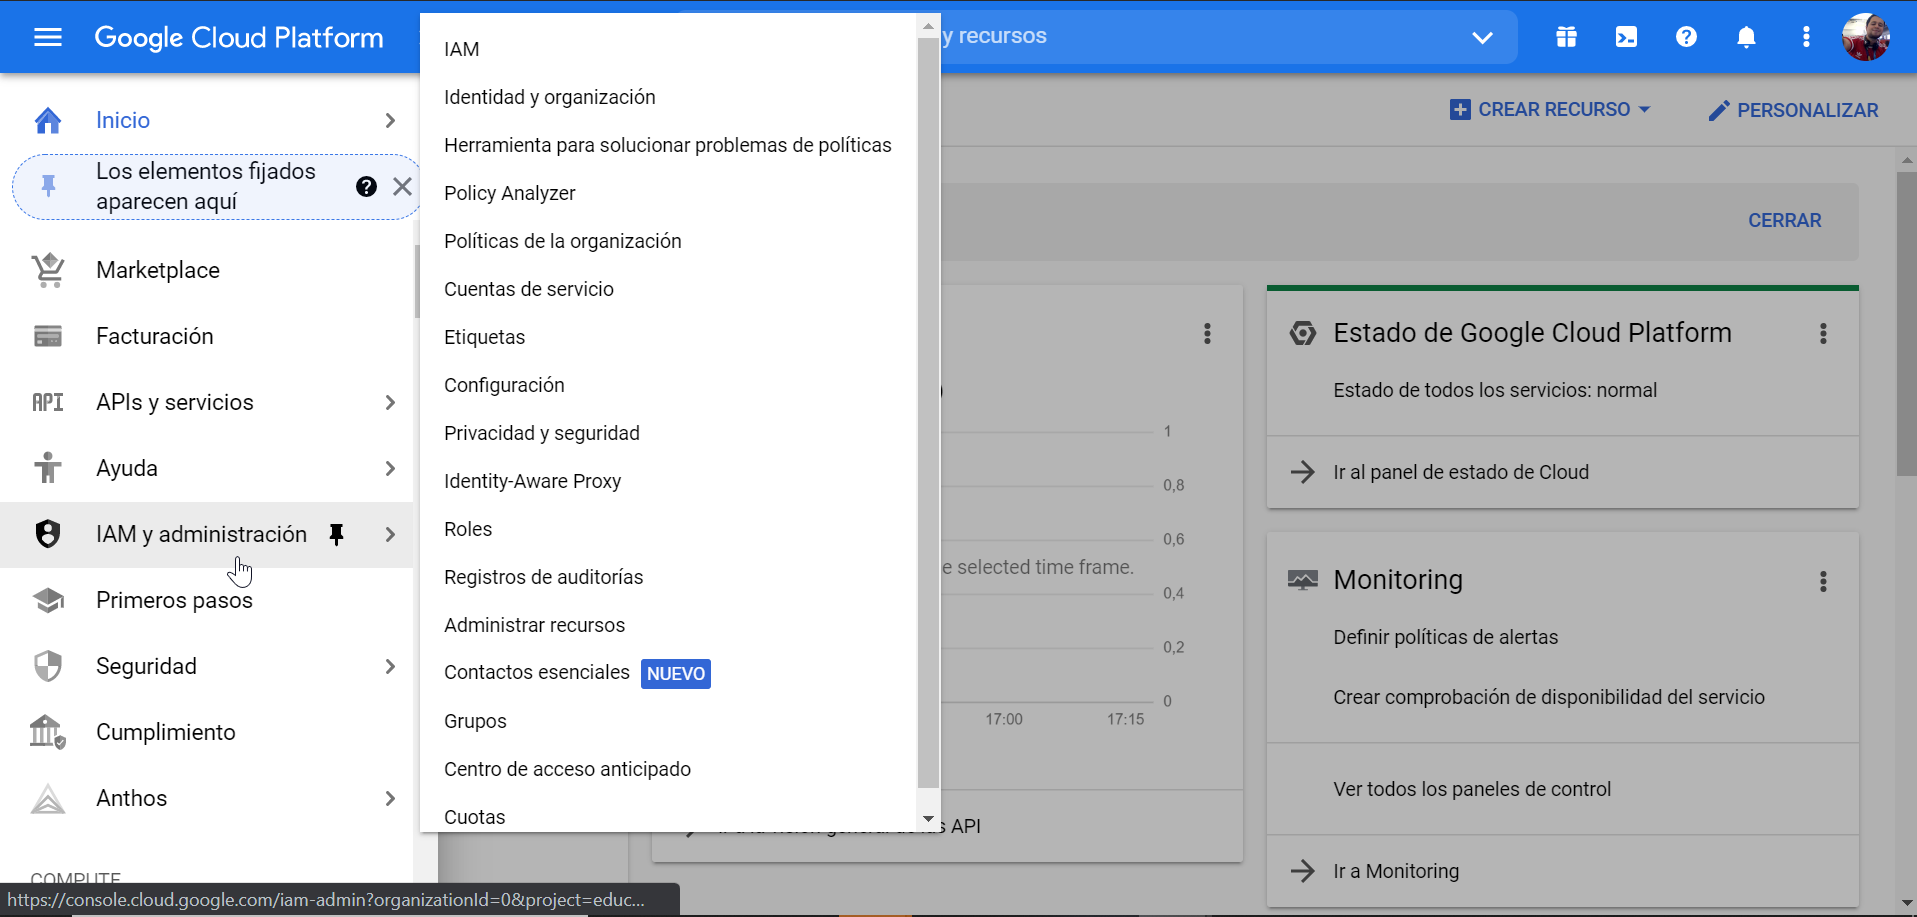Open Centro de acceso anticipado

tap(668, 769)
